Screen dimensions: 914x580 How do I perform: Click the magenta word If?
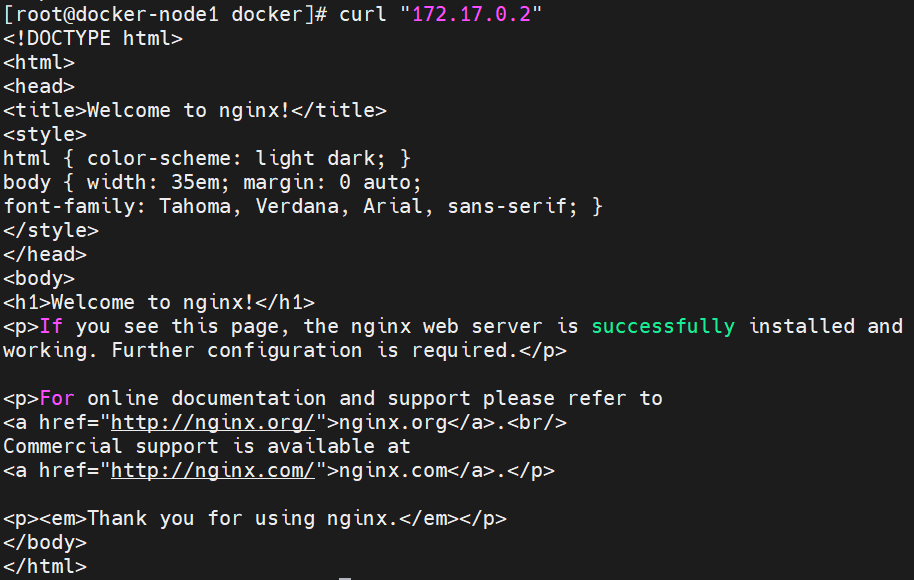click(x=51, y=326)
